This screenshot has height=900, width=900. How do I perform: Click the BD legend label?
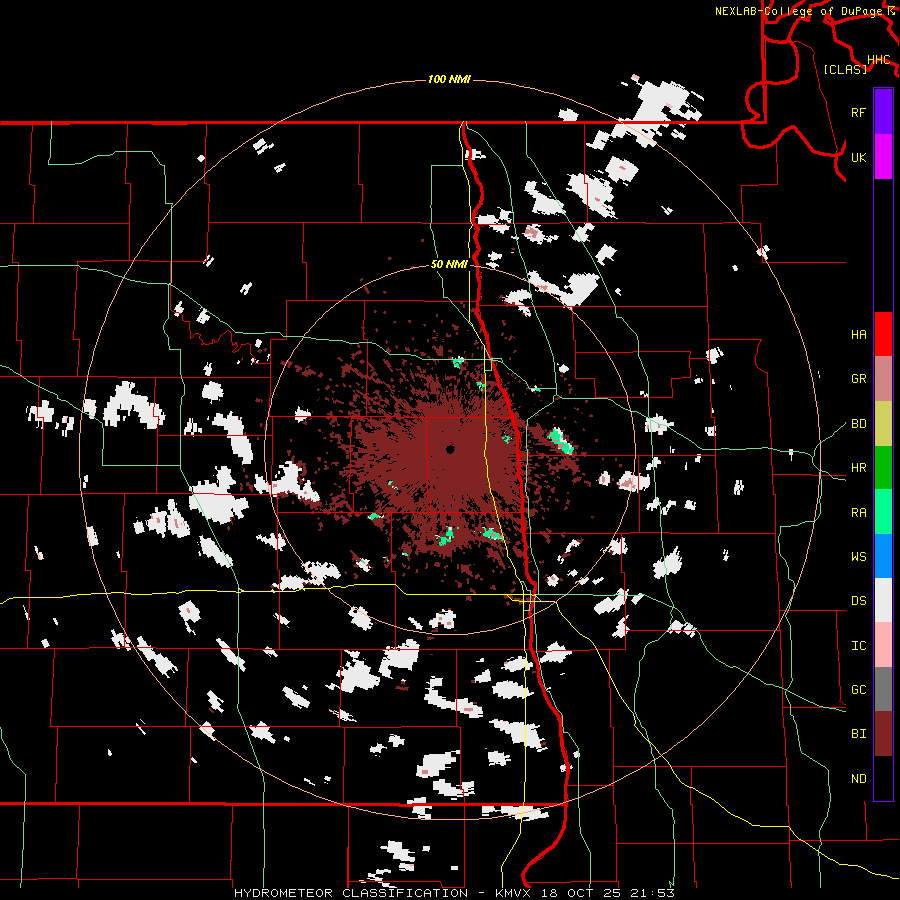click(x=859, y=424)
